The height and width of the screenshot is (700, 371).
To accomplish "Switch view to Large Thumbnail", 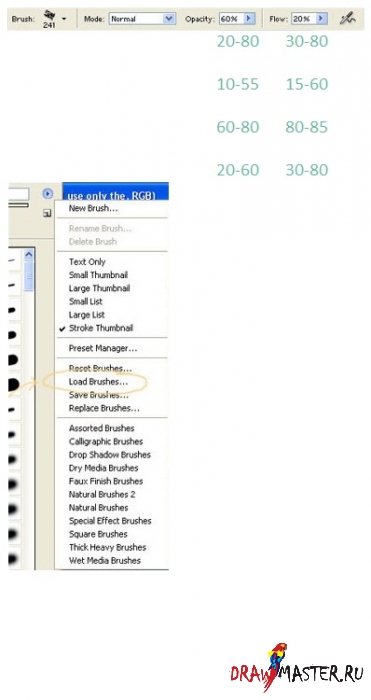I will coord(100,288).
